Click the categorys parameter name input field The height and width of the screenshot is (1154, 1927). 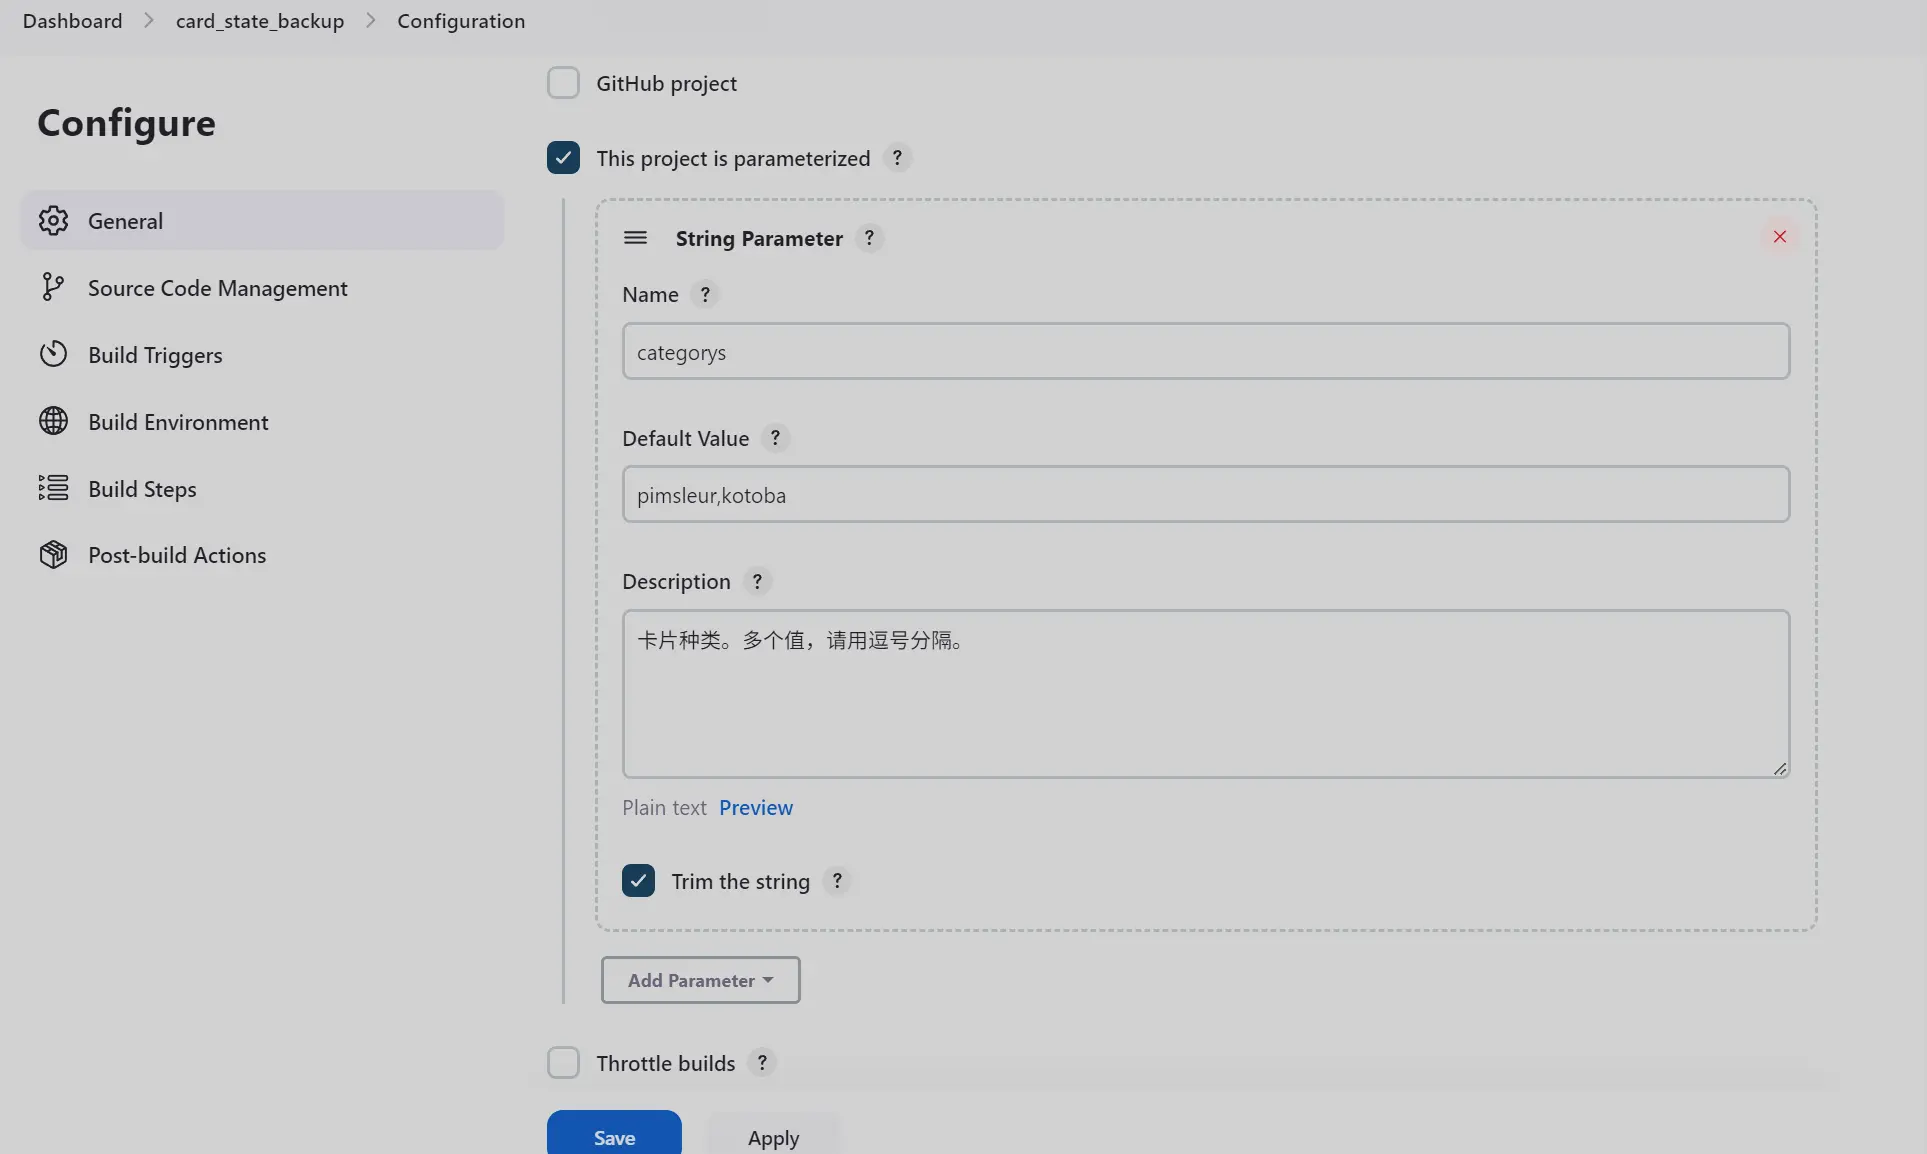(x=1205, y=350)
